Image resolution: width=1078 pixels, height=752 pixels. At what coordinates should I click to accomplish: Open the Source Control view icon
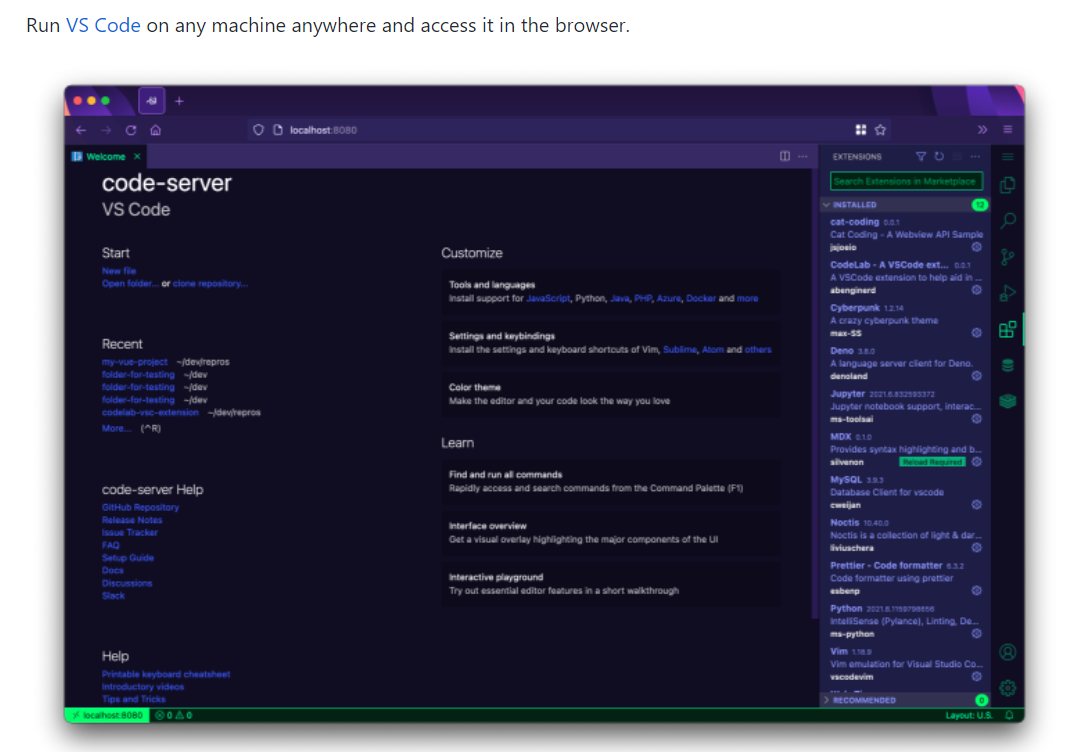coord(1007,257)
